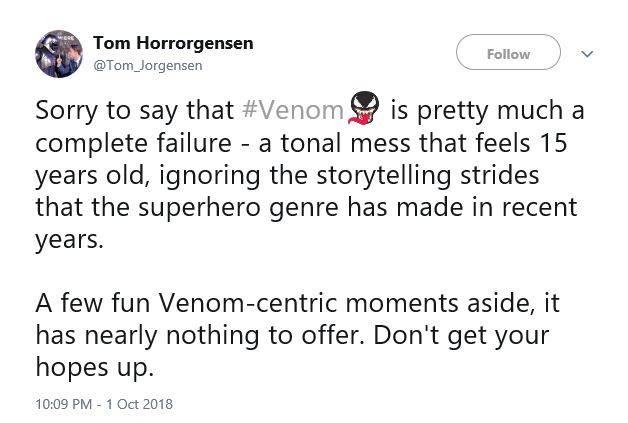Open the 10:09 PM timestamp link
Image resolution: width=628 pixels, height=423 pixels.
[64, 404]
